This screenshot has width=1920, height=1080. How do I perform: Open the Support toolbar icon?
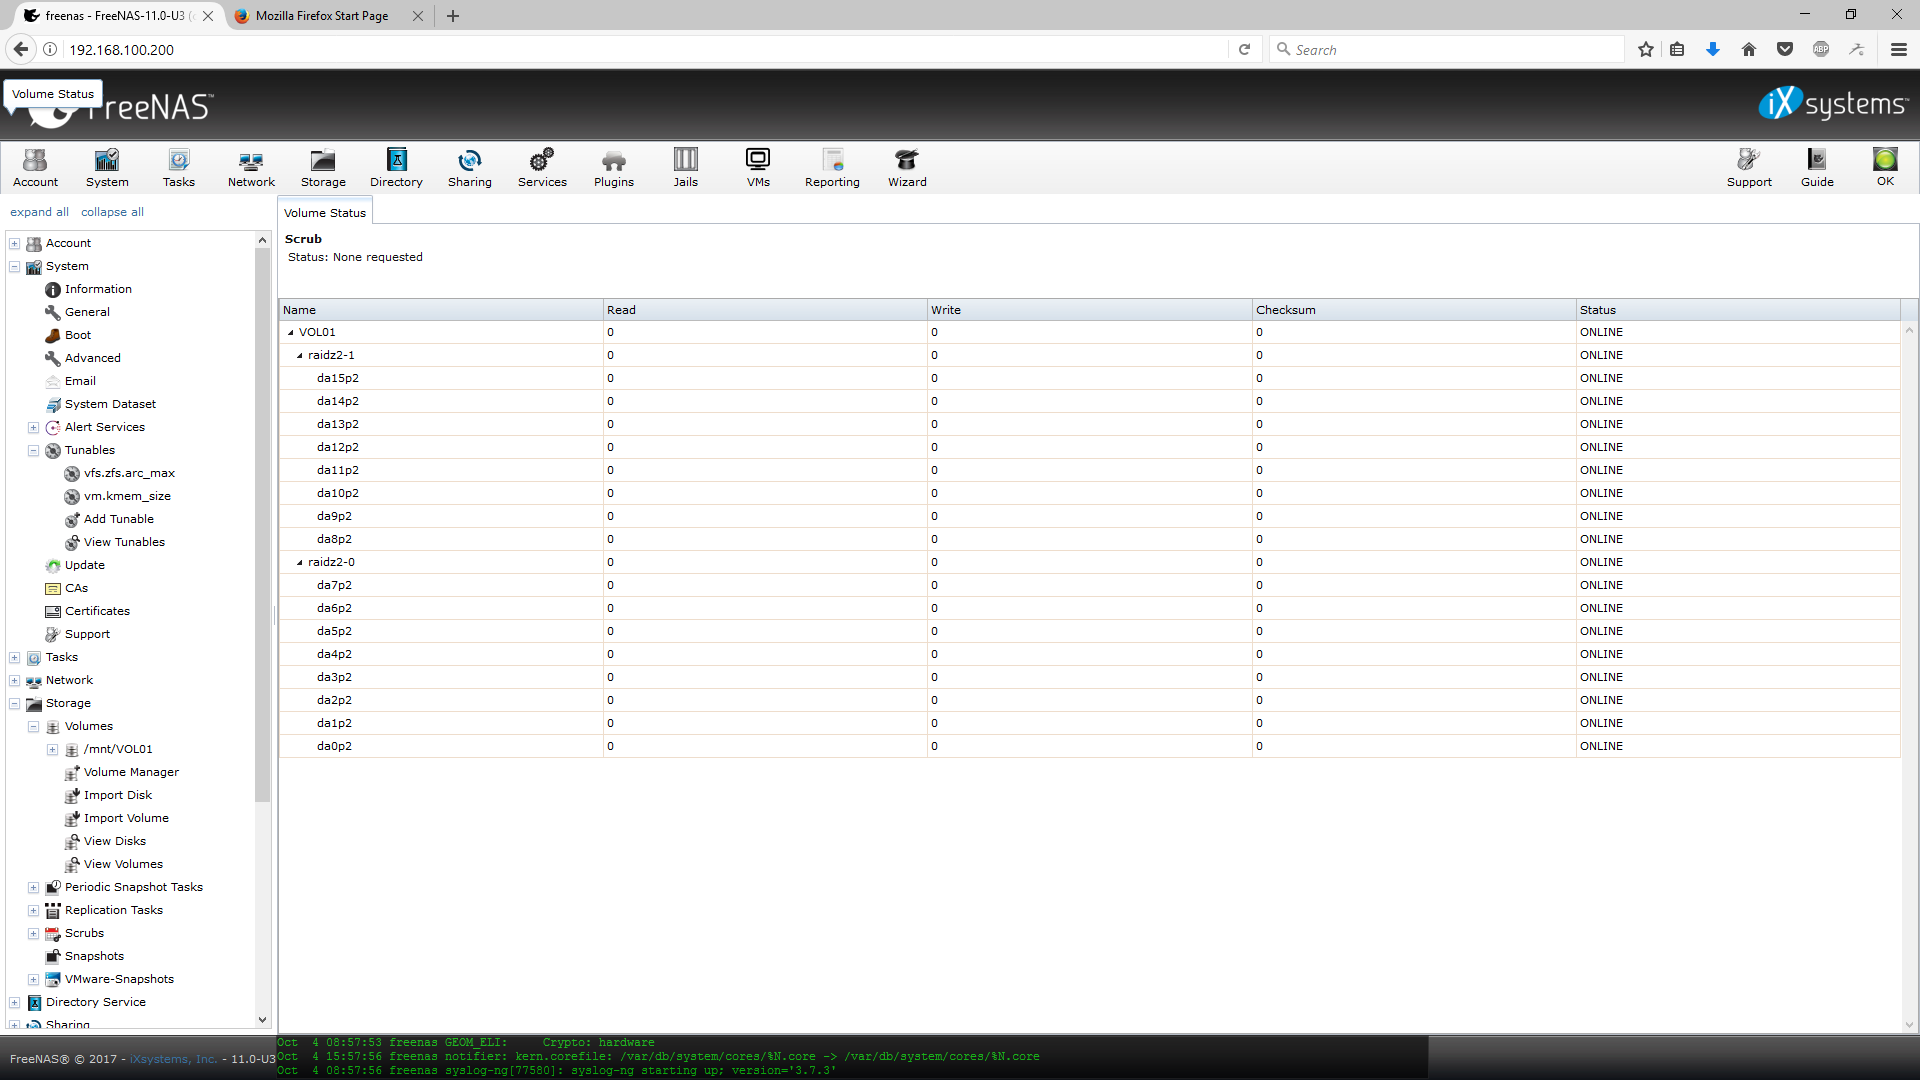[1749, 167]
